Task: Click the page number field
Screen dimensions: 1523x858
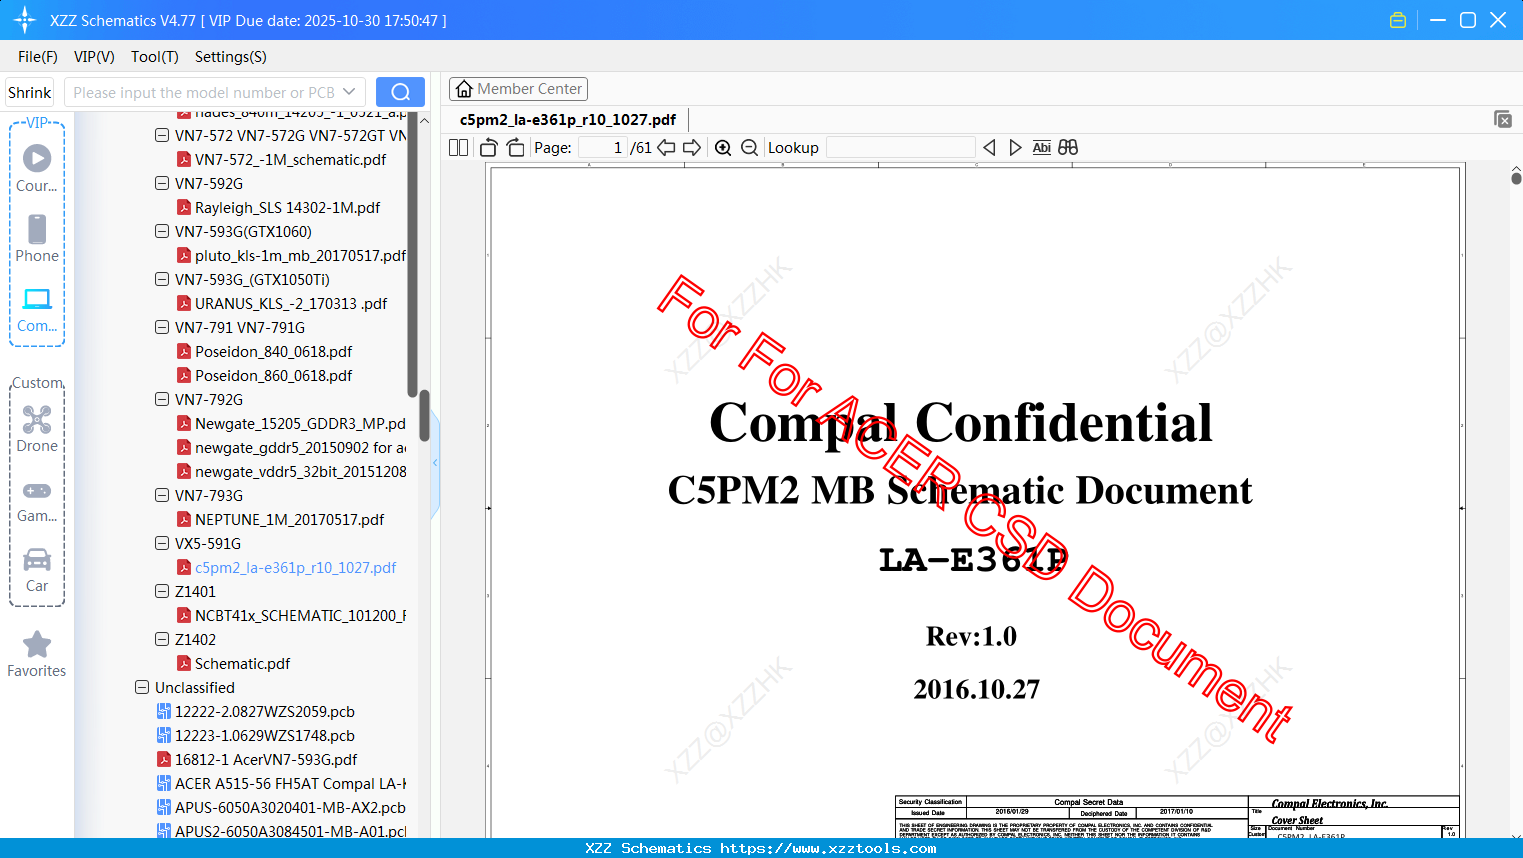Action: click(601, 148)
